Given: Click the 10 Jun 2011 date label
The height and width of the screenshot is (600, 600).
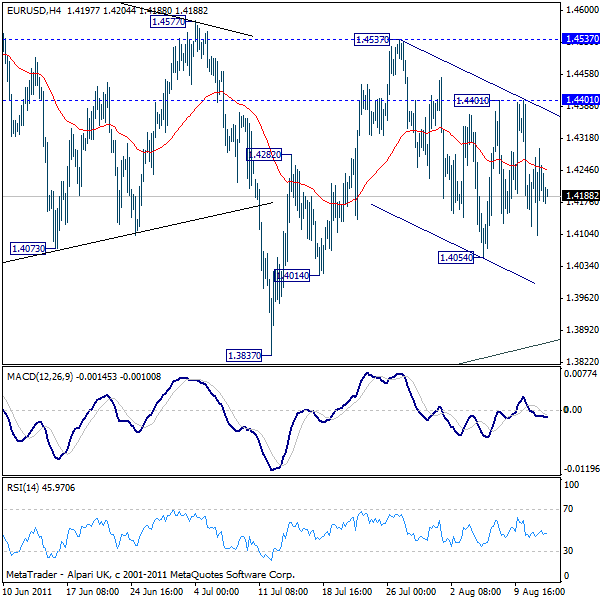Looking at the screenshot, I should point(27,592).
